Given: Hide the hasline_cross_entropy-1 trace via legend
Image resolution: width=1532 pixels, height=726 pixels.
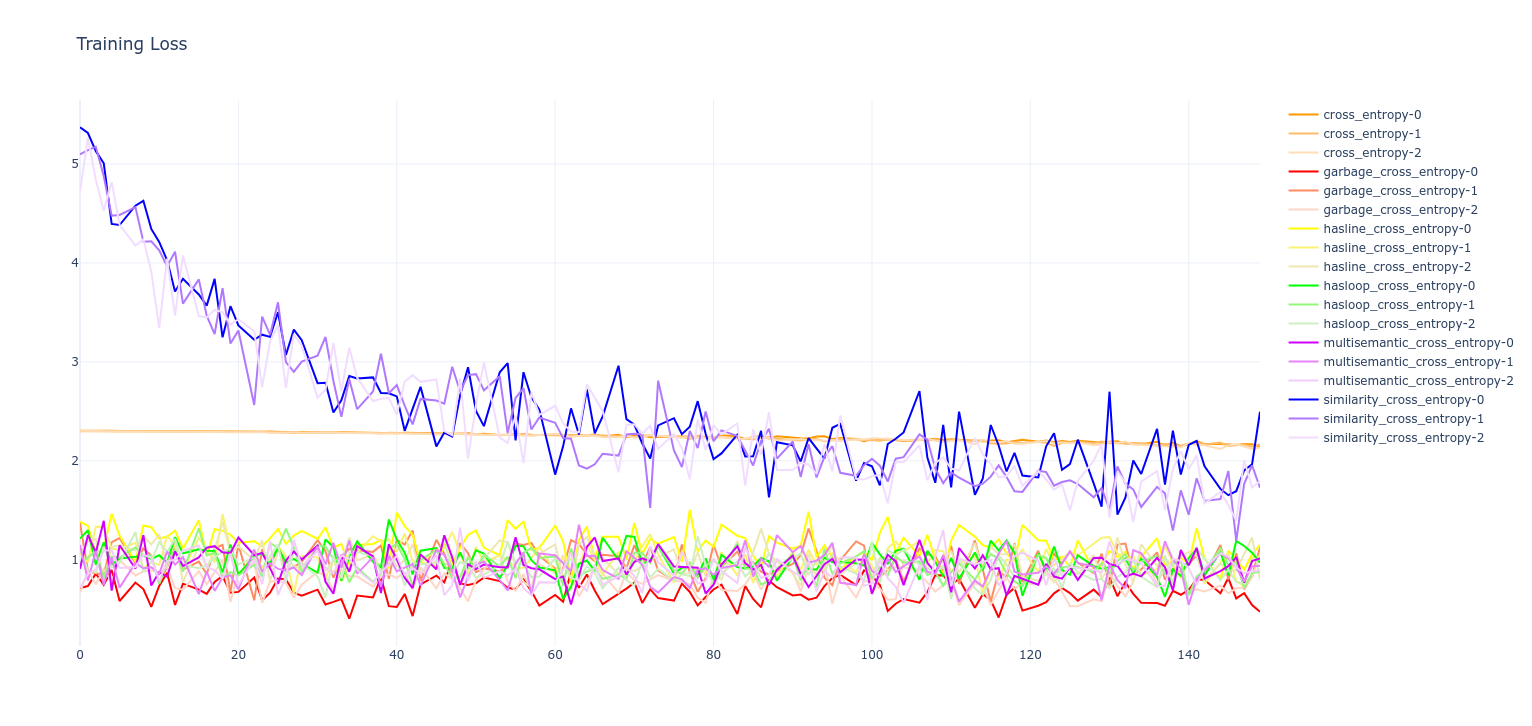Looking at the screenshot, I should point(1396,247).
